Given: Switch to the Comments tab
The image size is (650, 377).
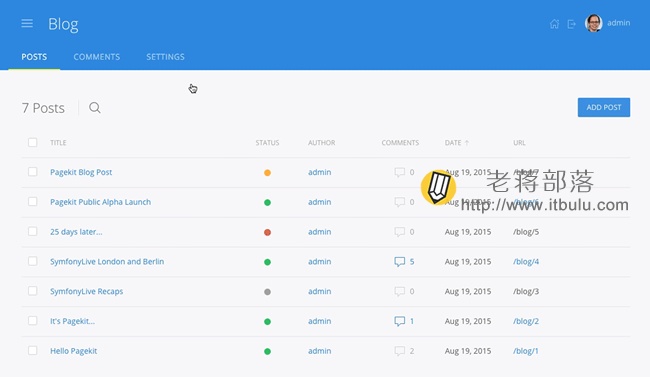Looking at the screenshot, I should [x=97, y=57].
